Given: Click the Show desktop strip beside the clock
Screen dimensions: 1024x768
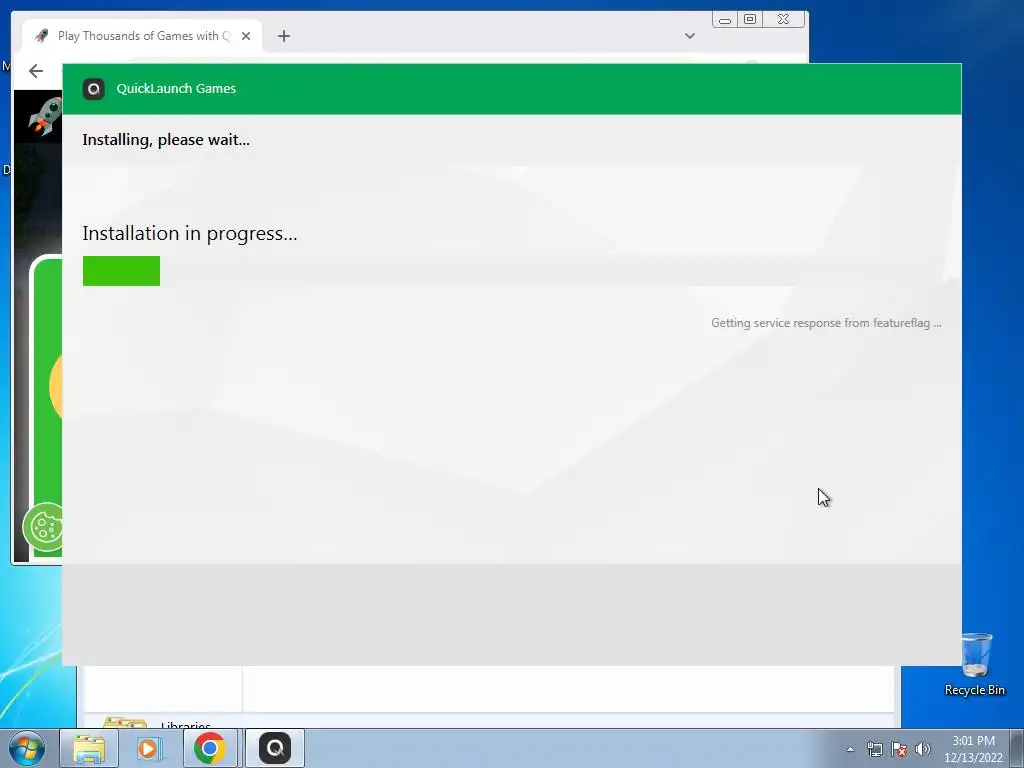Looking at the screenshot, I should [x=1017, y=748].
